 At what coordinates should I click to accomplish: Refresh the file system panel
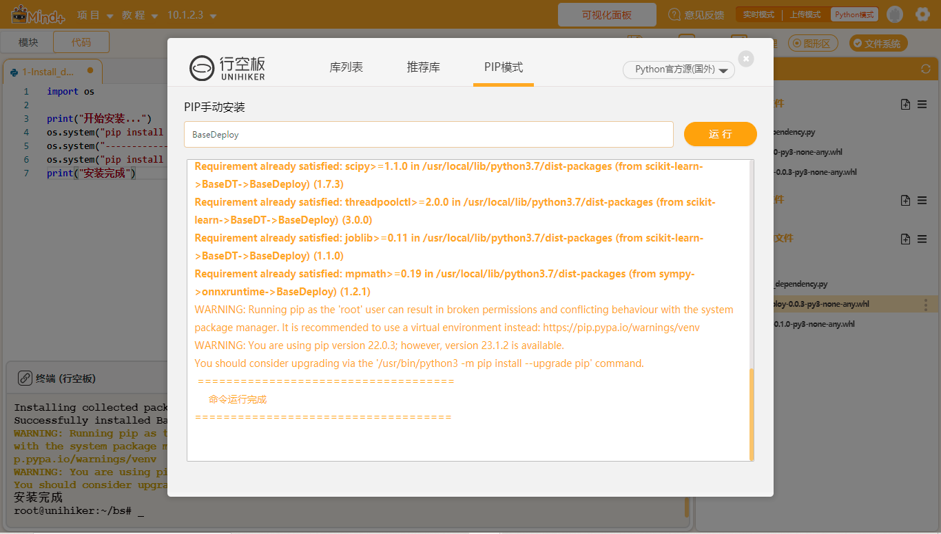tap(926, 69)
